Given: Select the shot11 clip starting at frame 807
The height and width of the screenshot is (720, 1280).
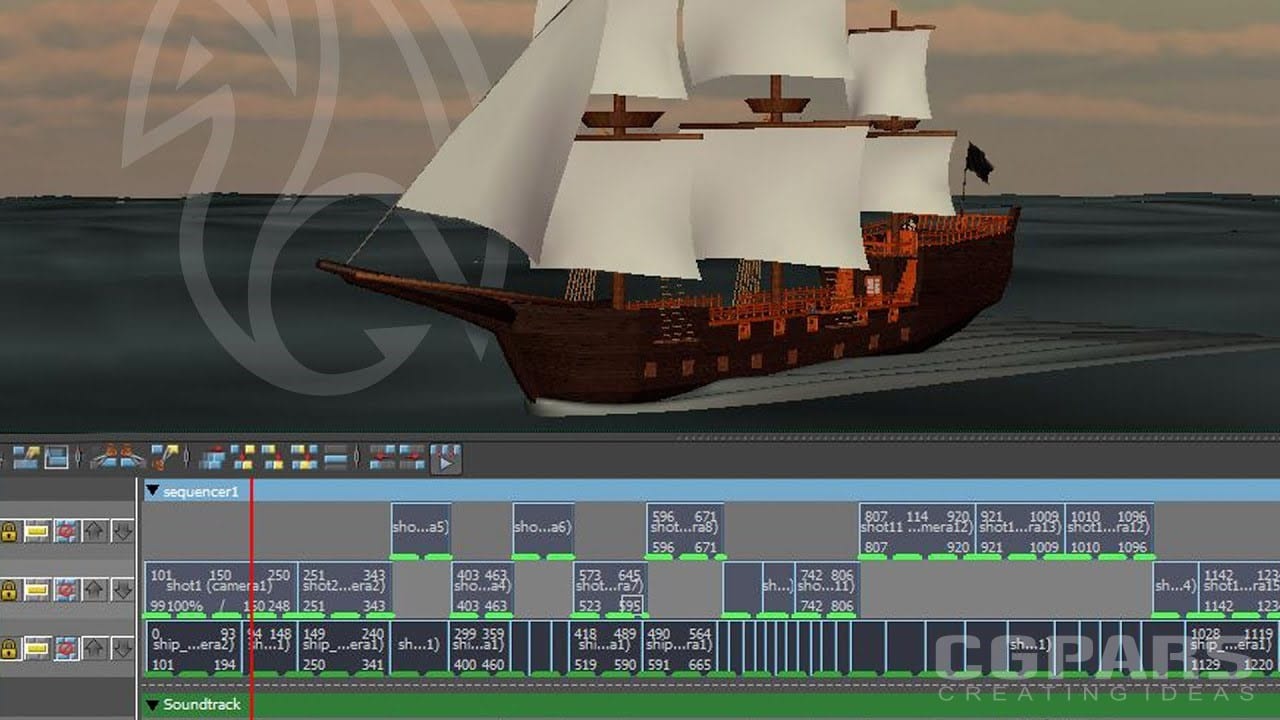Looking at the screenshot, I should [x=915, y=528].
